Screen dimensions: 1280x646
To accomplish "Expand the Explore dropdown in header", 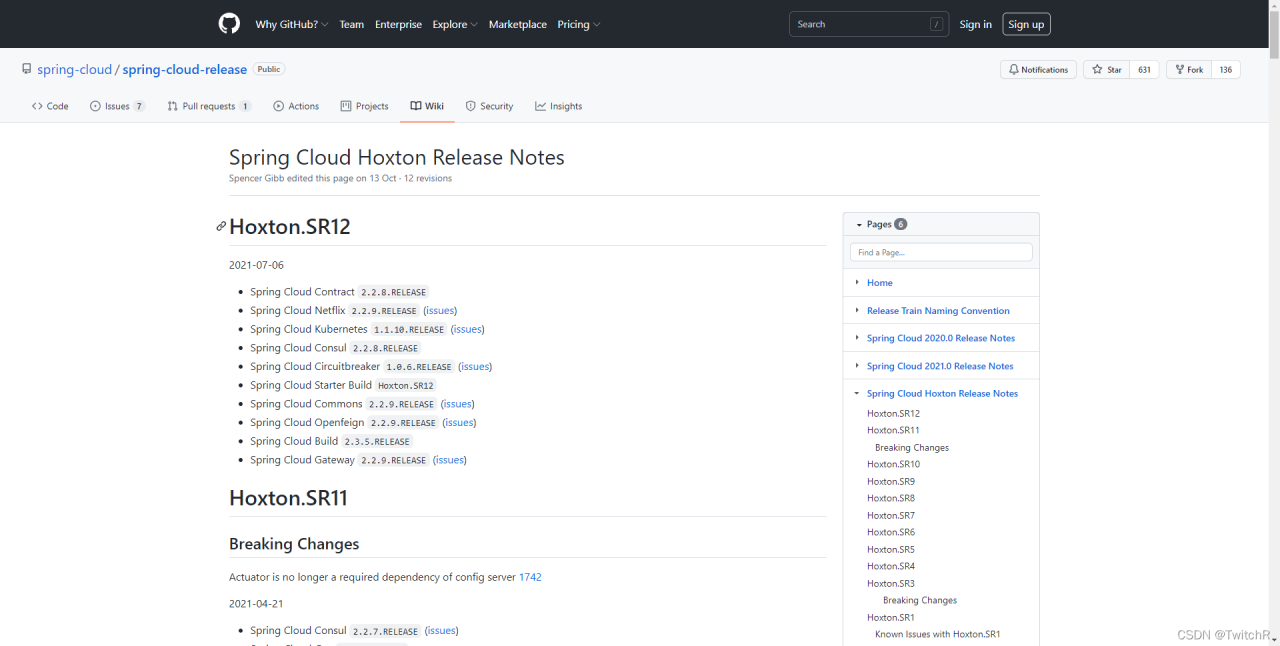I will point(455,25).
